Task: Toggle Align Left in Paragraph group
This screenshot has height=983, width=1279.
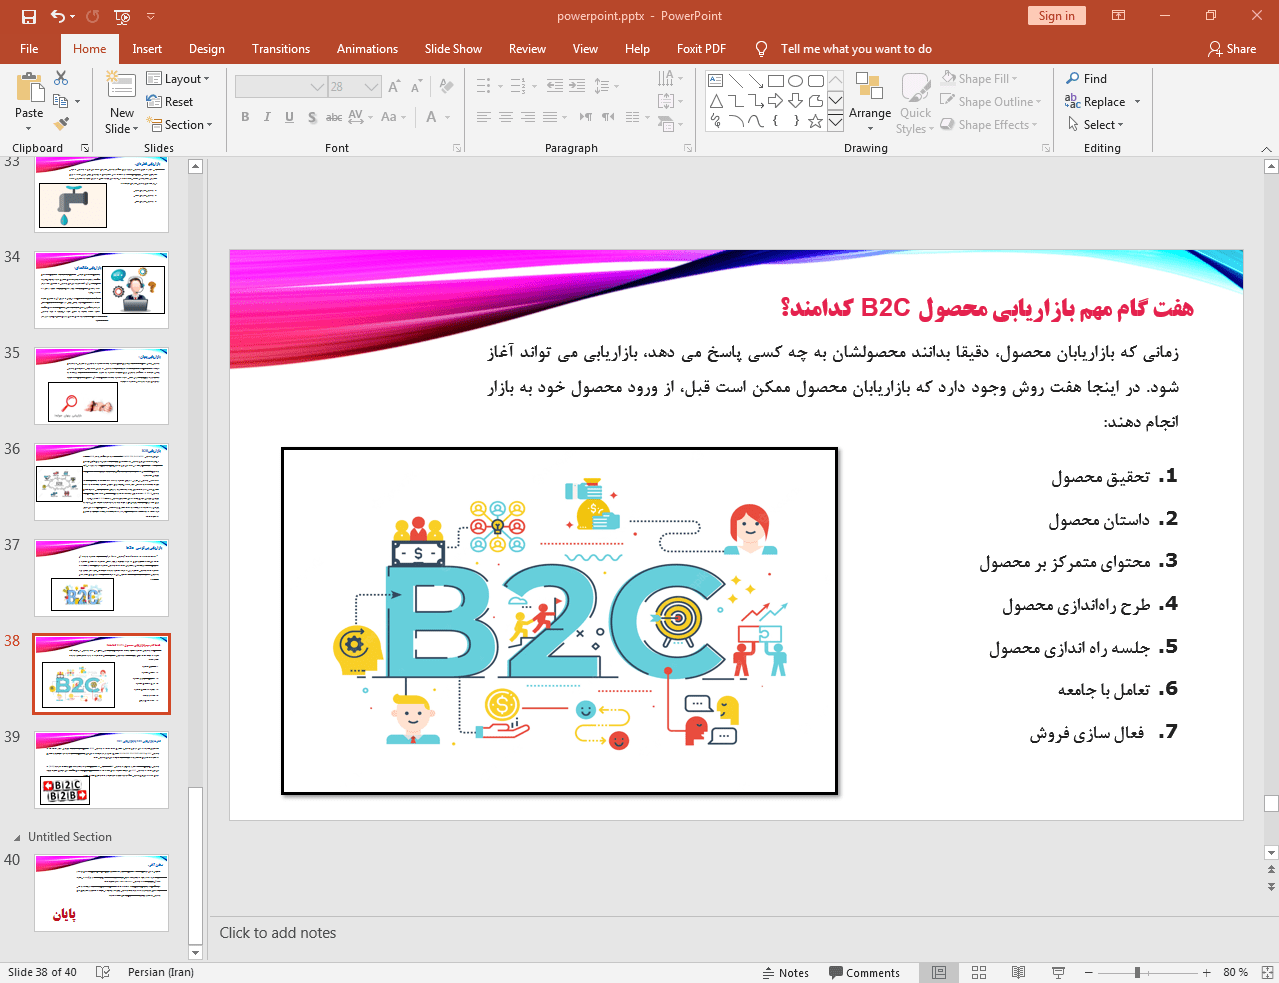Action: (484, 117)
